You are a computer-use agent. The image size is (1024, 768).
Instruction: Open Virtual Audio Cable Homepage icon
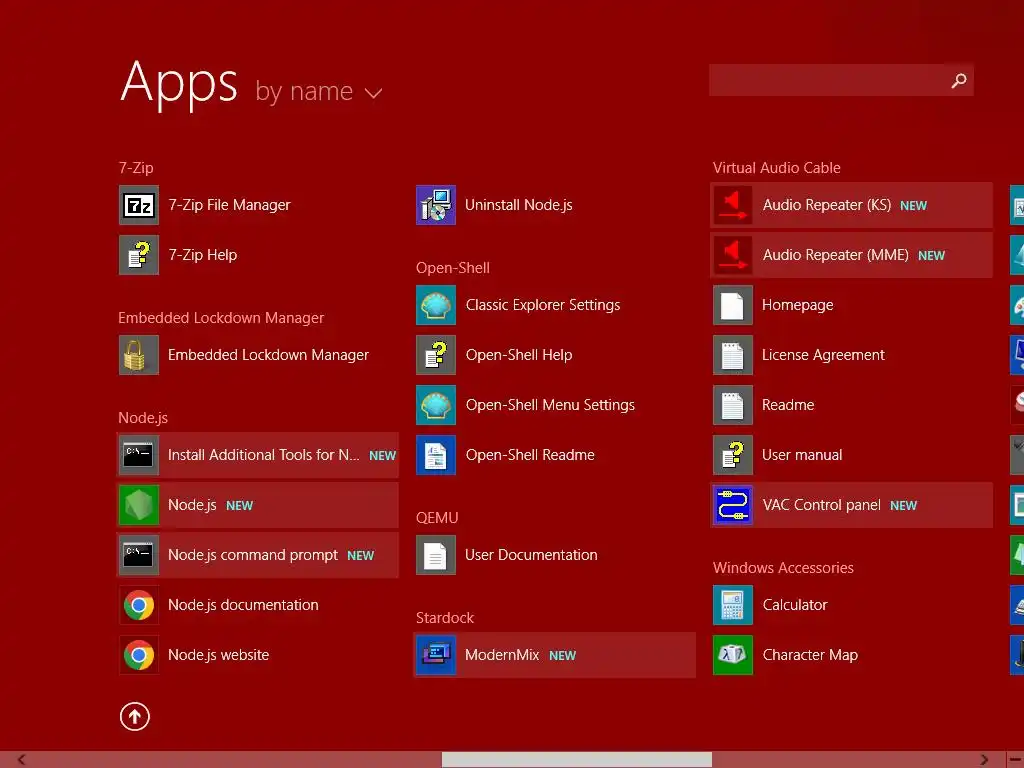(733, 305)
